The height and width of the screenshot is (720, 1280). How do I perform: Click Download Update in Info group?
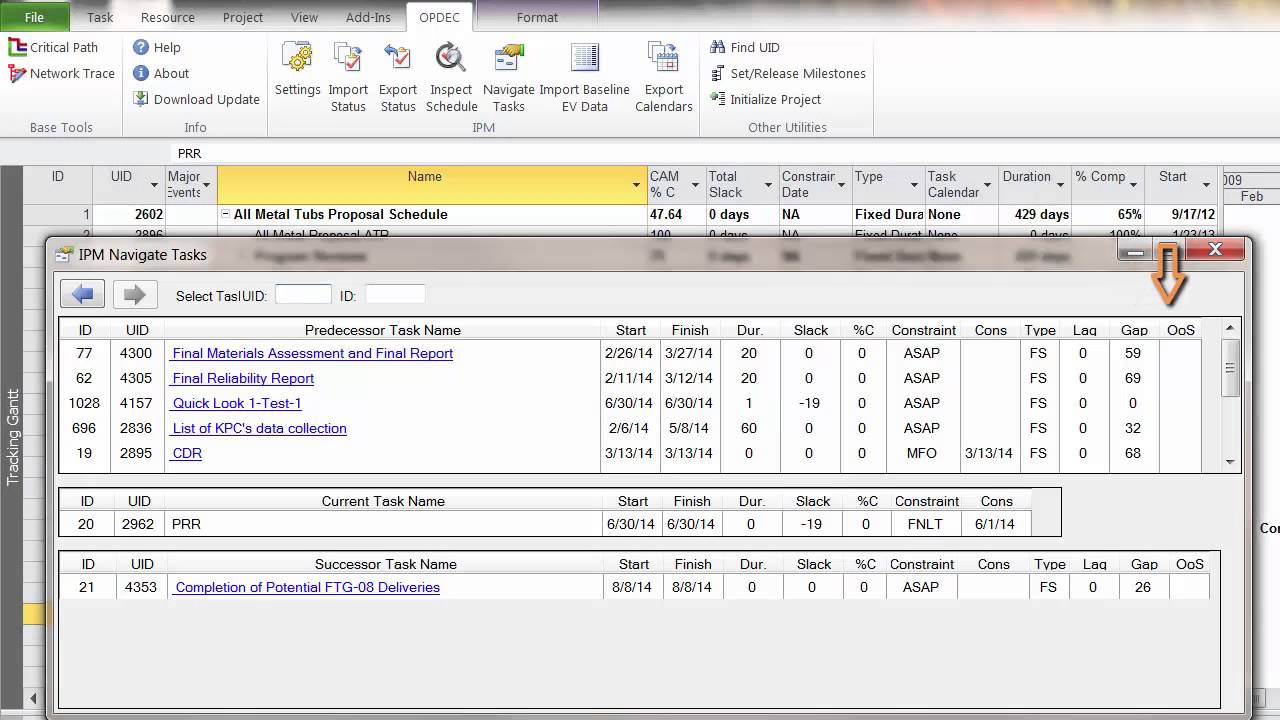(x=196, y=99)
